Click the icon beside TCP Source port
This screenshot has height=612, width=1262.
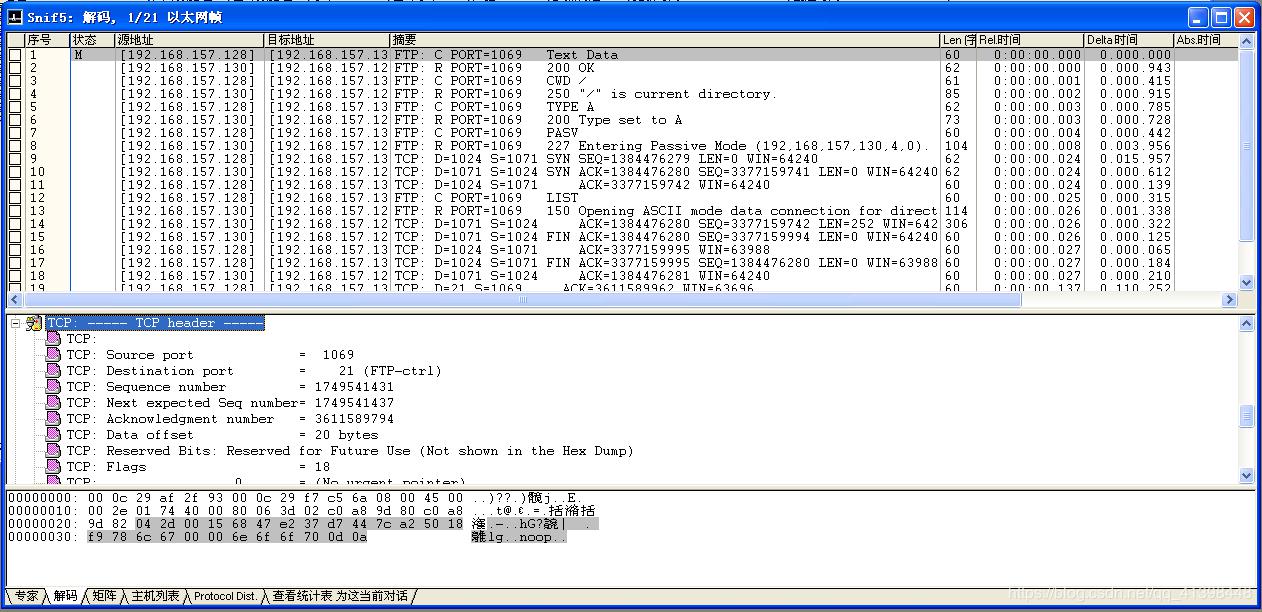point(53,355)
